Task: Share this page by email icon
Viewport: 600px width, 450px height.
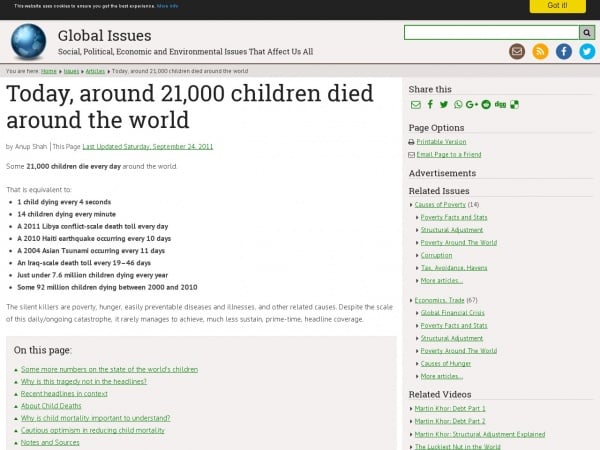Action: point(416,105)
